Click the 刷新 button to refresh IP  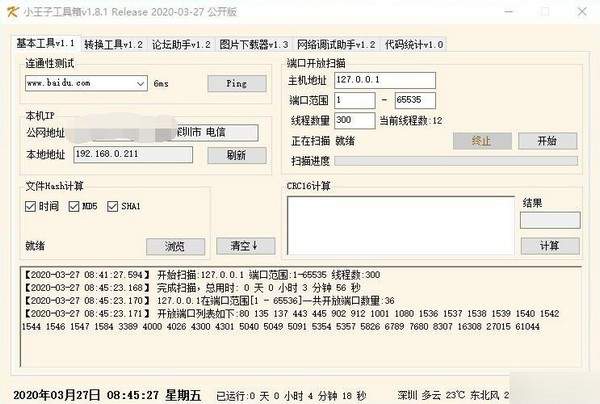236,155
